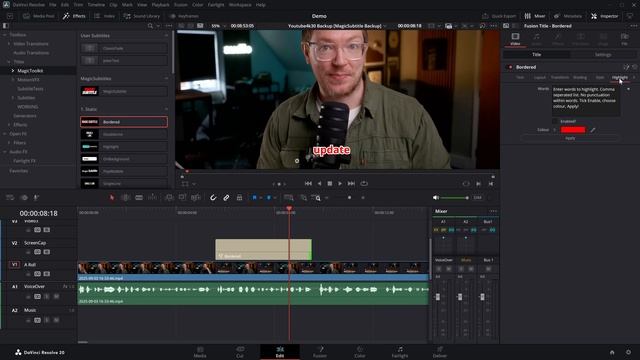Open the File menu
This screenshot has width=640, height=360.
[53, 5]
